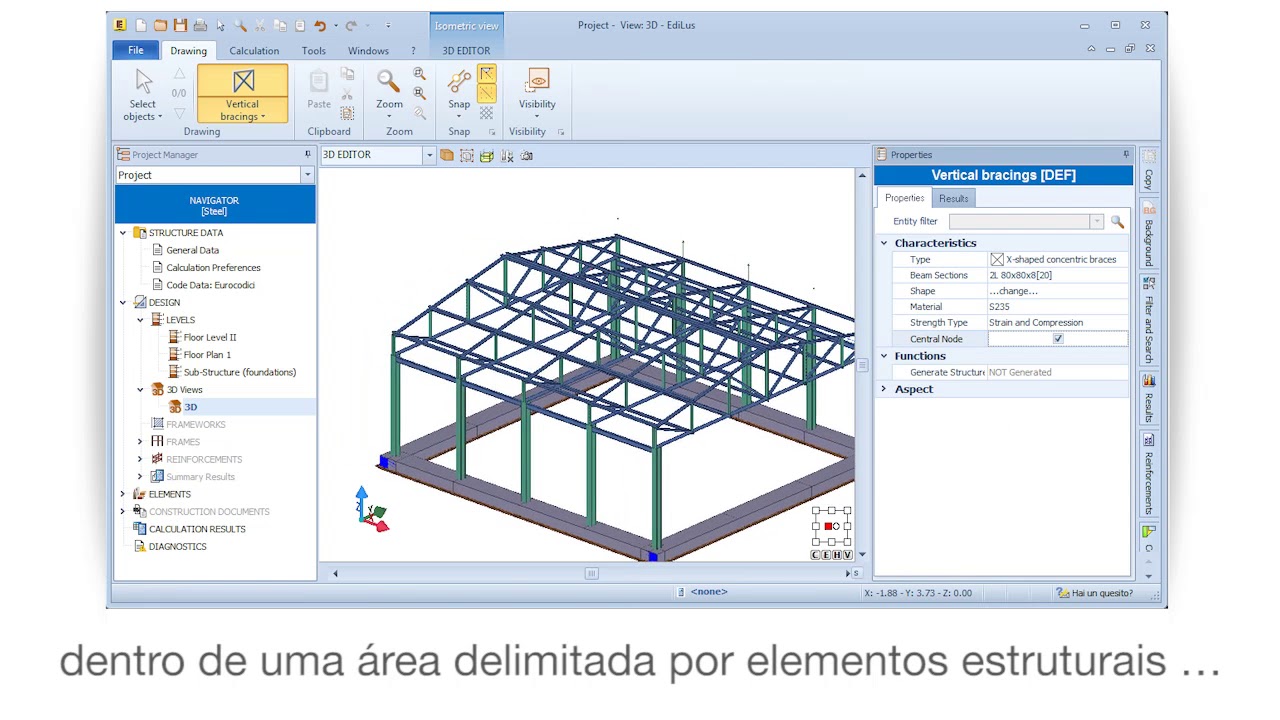Switch to the Calculation ribbon tab

254,51
